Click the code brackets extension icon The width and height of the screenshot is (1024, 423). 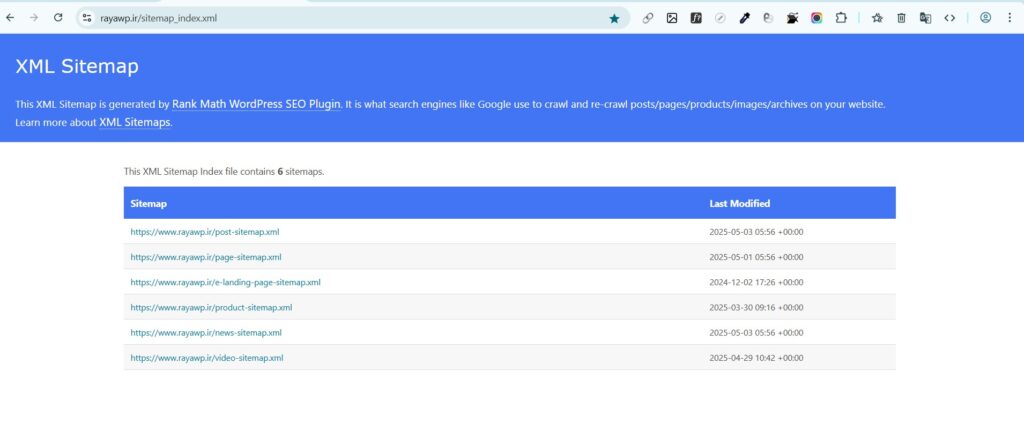tap(950, 18)
